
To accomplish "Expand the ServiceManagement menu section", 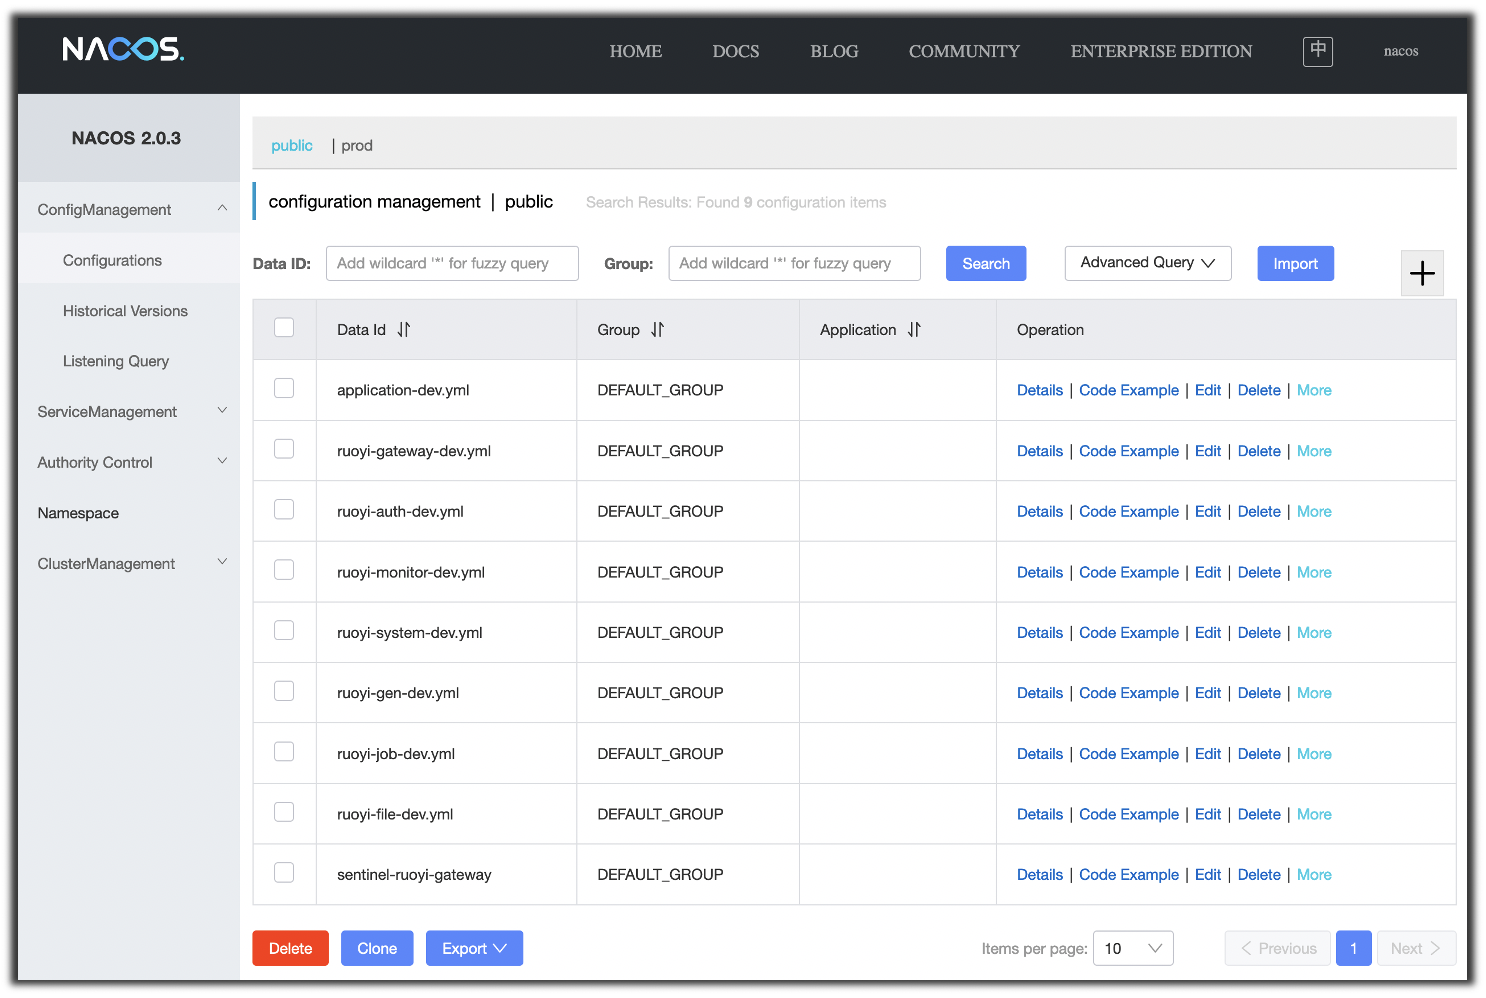I will (x=129, y=411).
